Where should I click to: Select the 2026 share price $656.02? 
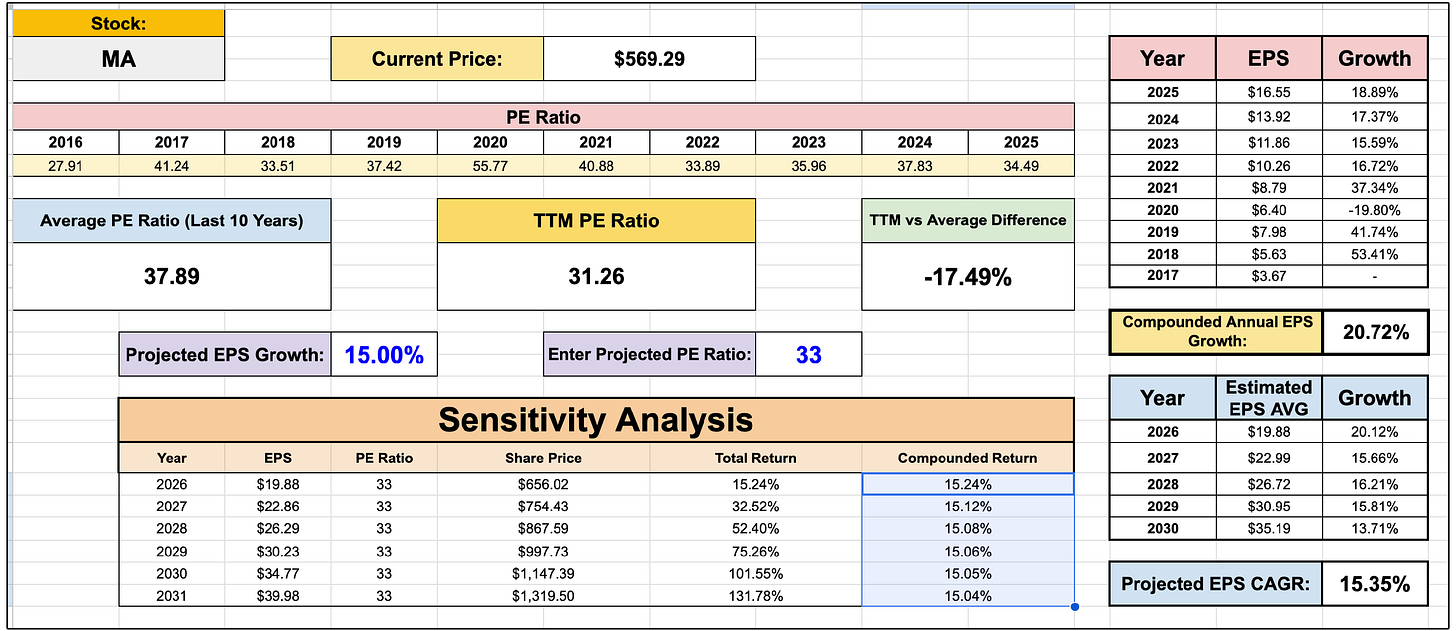click(x=543, y=484)
